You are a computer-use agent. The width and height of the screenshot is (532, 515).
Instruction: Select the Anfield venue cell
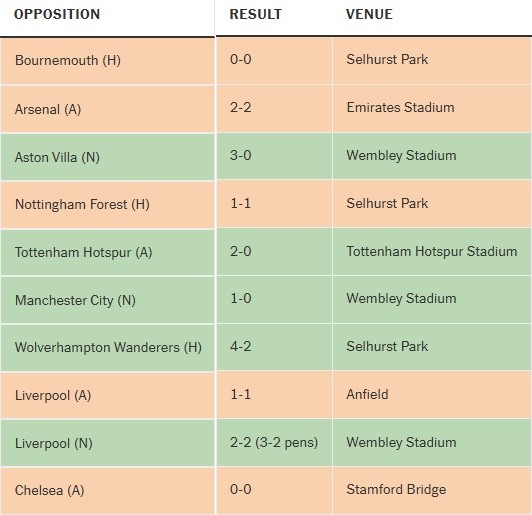tap(432, 395)
